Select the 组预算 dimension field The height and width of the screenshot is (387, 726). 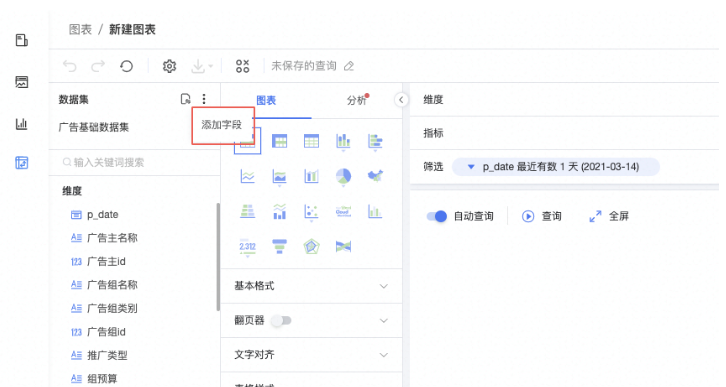coord(94,379)
